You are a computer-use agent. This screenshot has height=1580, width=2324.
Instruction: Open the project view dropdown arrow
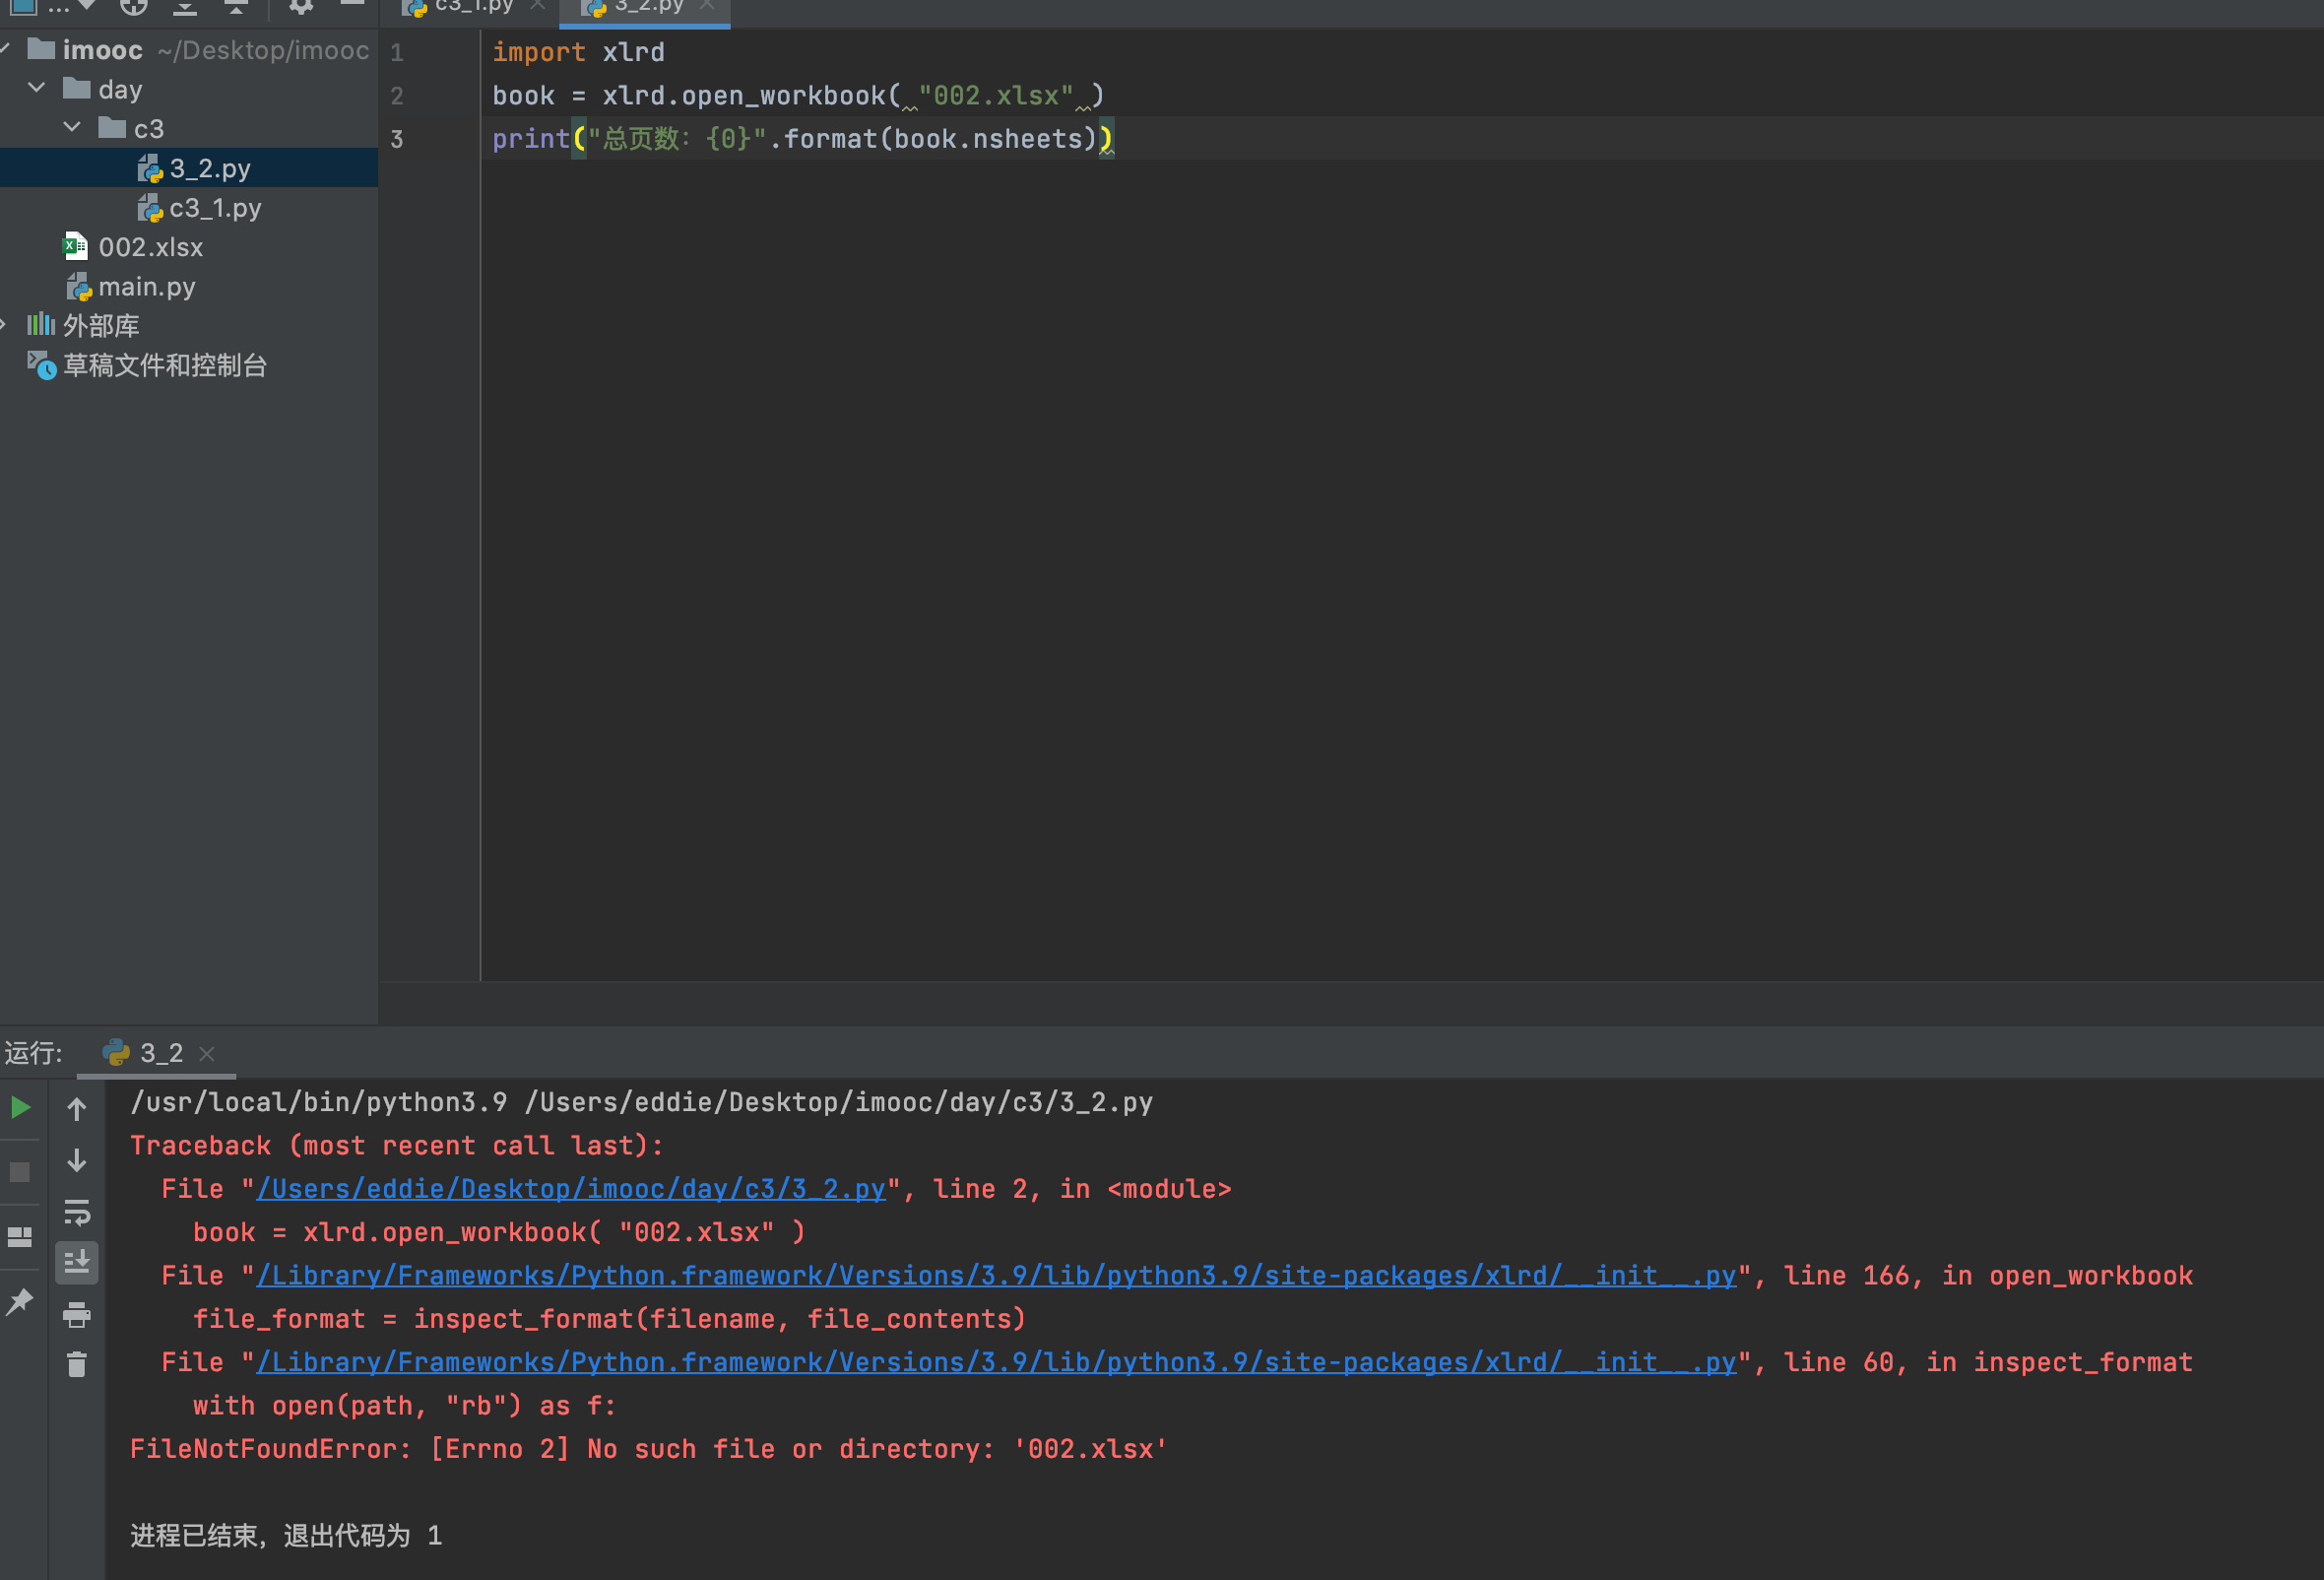(87, 5)
